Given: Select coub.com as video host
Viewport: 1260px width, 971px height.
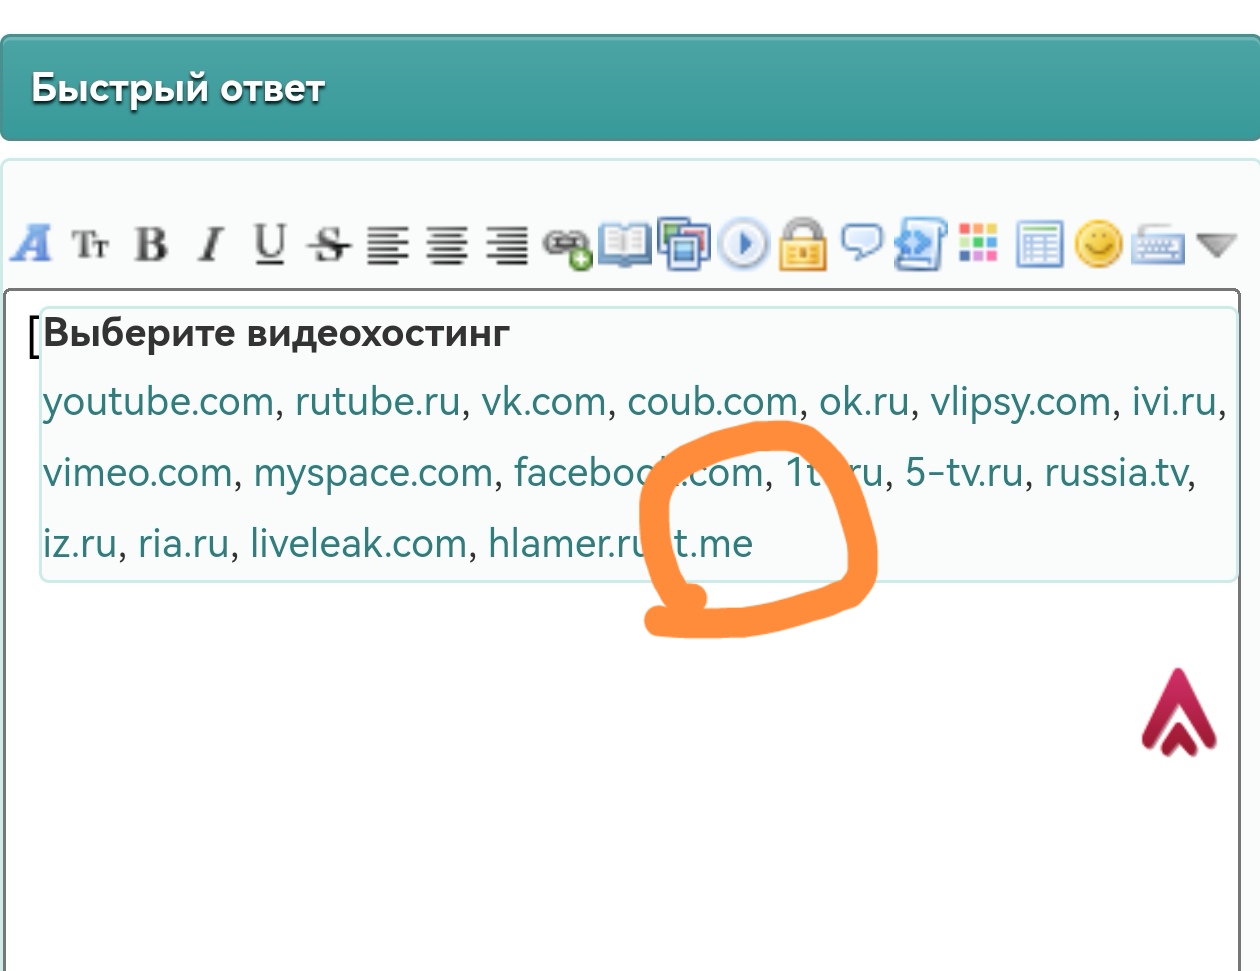Looking at the screenshot, I should [712, 402].
